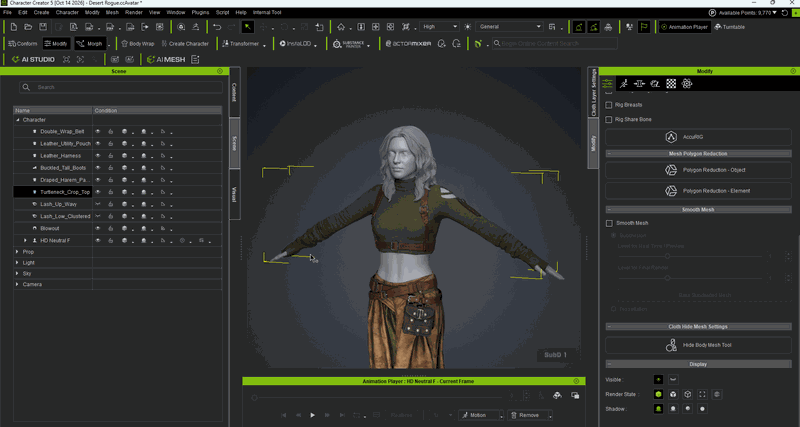Toggle the lock icon of Leather_Utility_Pouch
Image resolution: width=800 pixels, height=427 pixels.
coord(110,144)
